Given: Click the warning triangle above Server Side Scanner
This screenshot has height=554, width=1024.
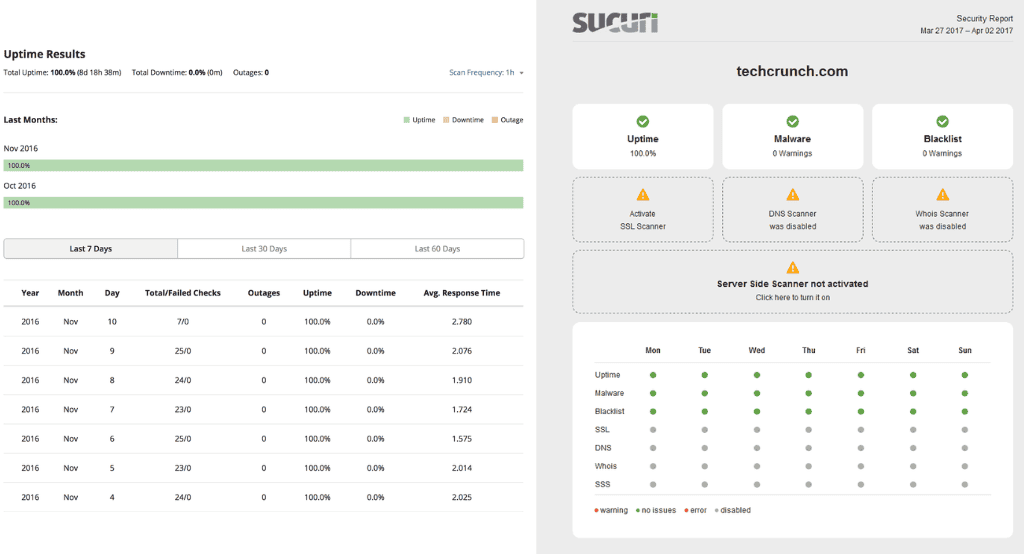Looking at the screenshot, I should tap(792, 268).
